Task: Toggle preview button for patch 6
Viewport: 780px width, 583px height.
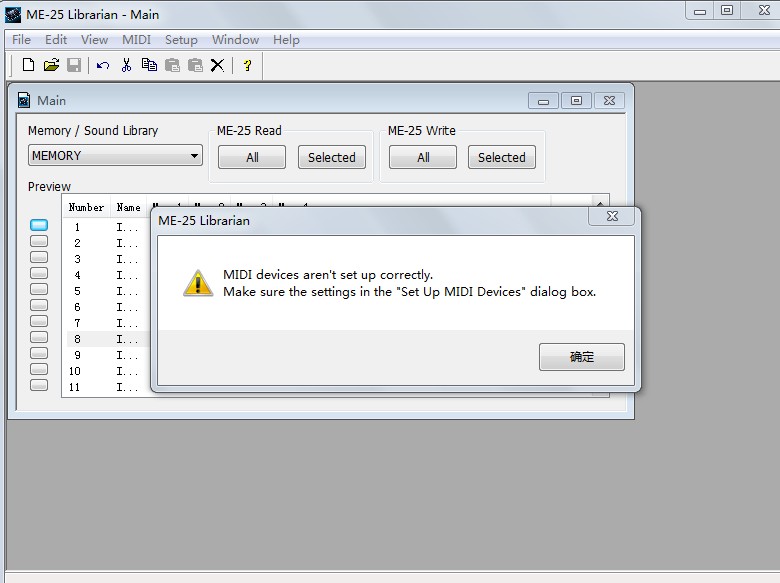Action: pyautogui.click(x=39, y=305)
